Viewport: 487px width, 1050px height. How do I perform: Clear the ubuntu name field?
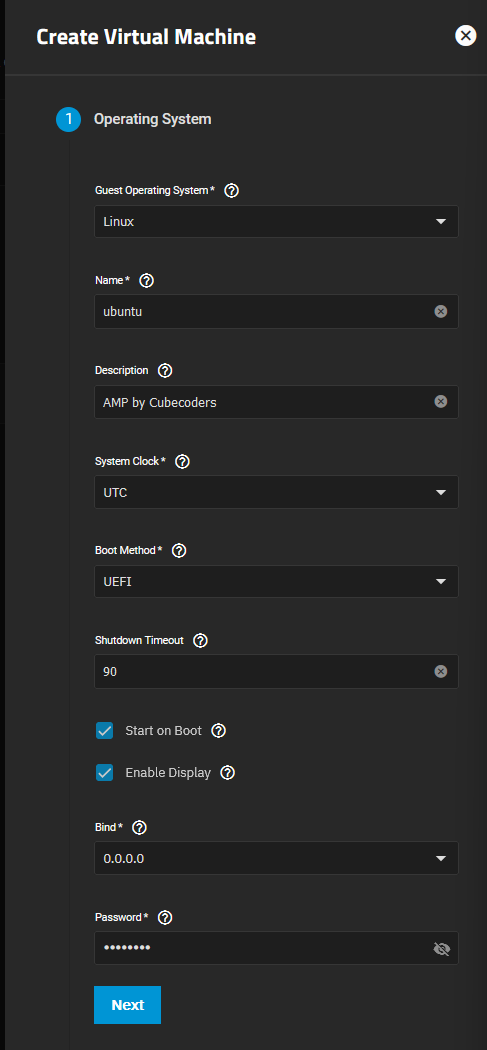tap(440, 311)
